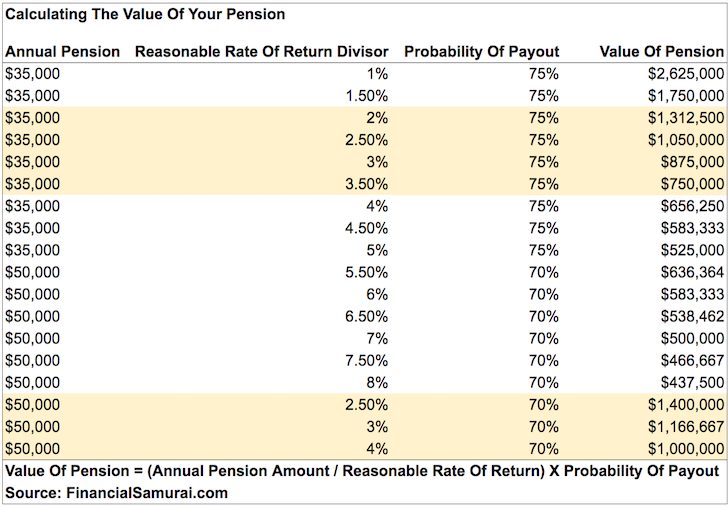Click the Calculating The Value Of Your Pension title
Image resolution: width=728 pixels, height=507 pixels.
coord(145,15)
